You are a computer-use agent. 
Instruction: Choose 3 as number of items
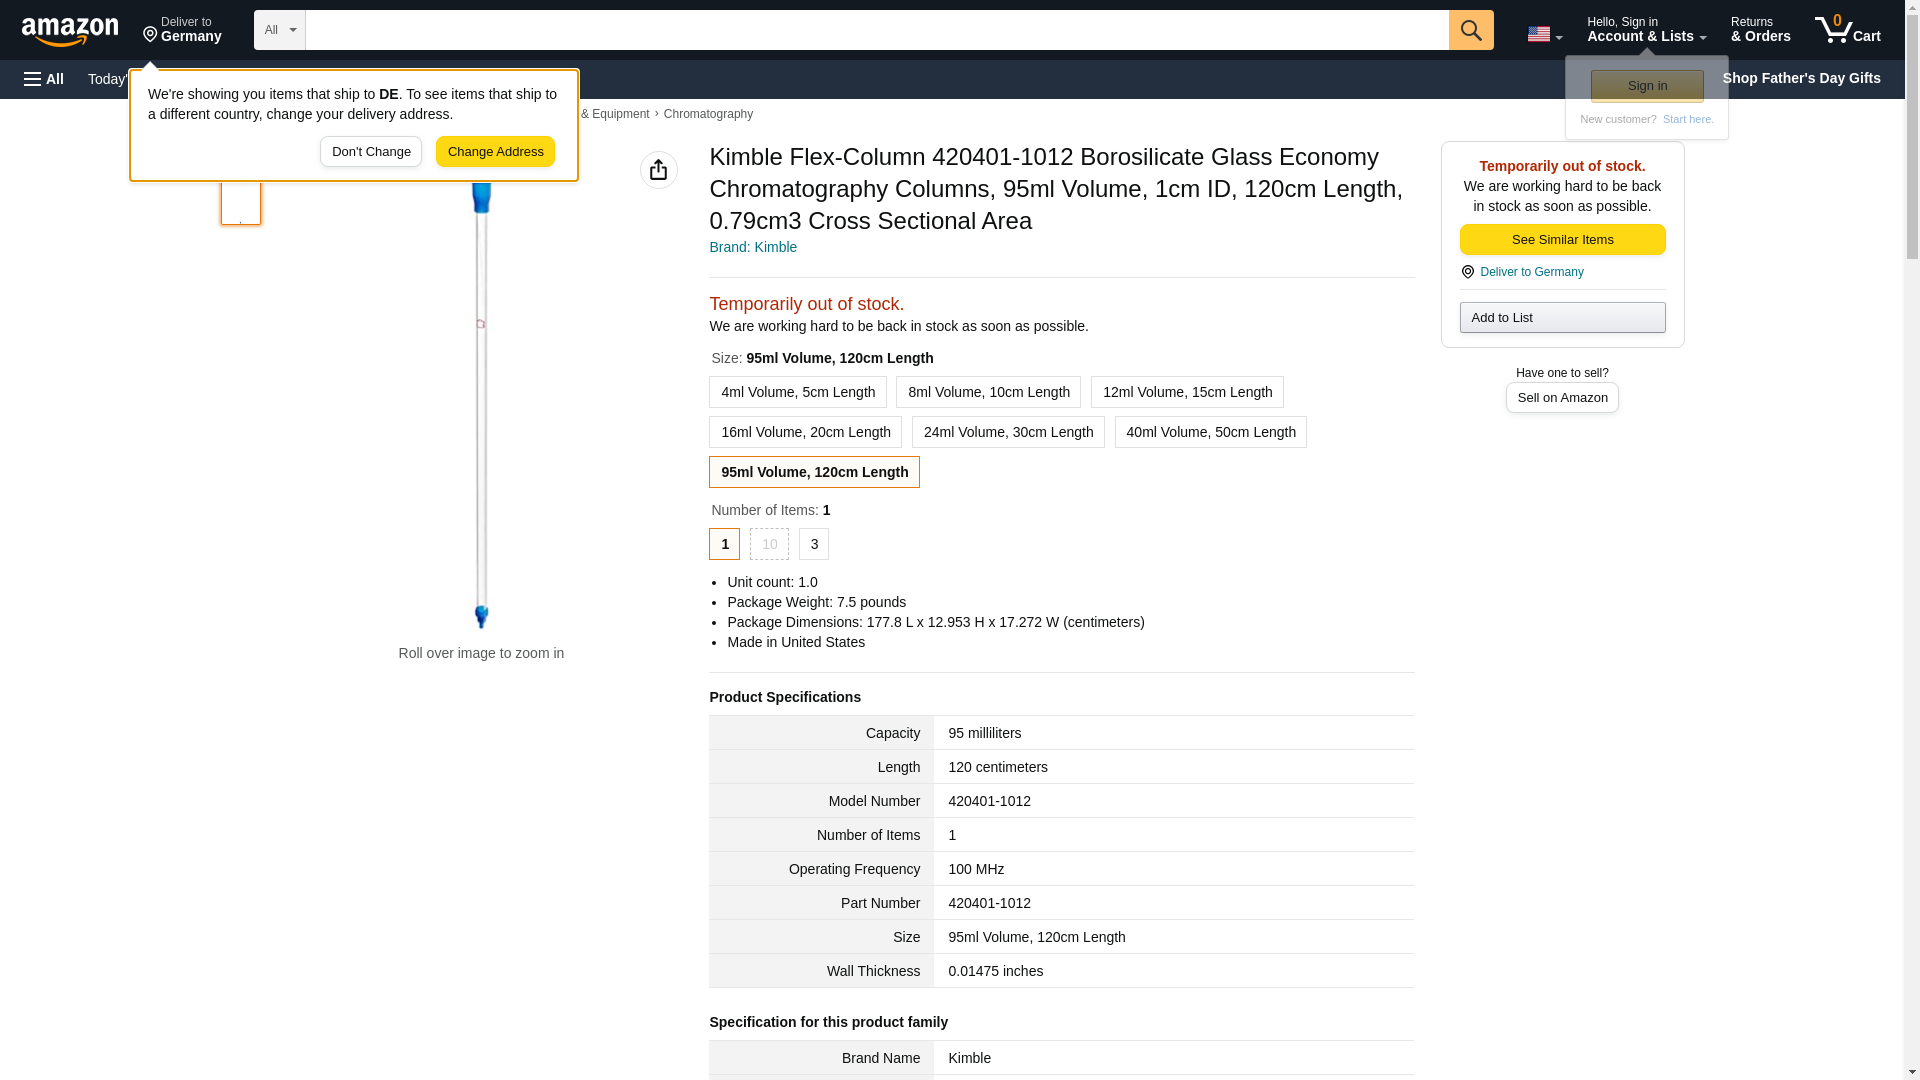click(813, 544)
